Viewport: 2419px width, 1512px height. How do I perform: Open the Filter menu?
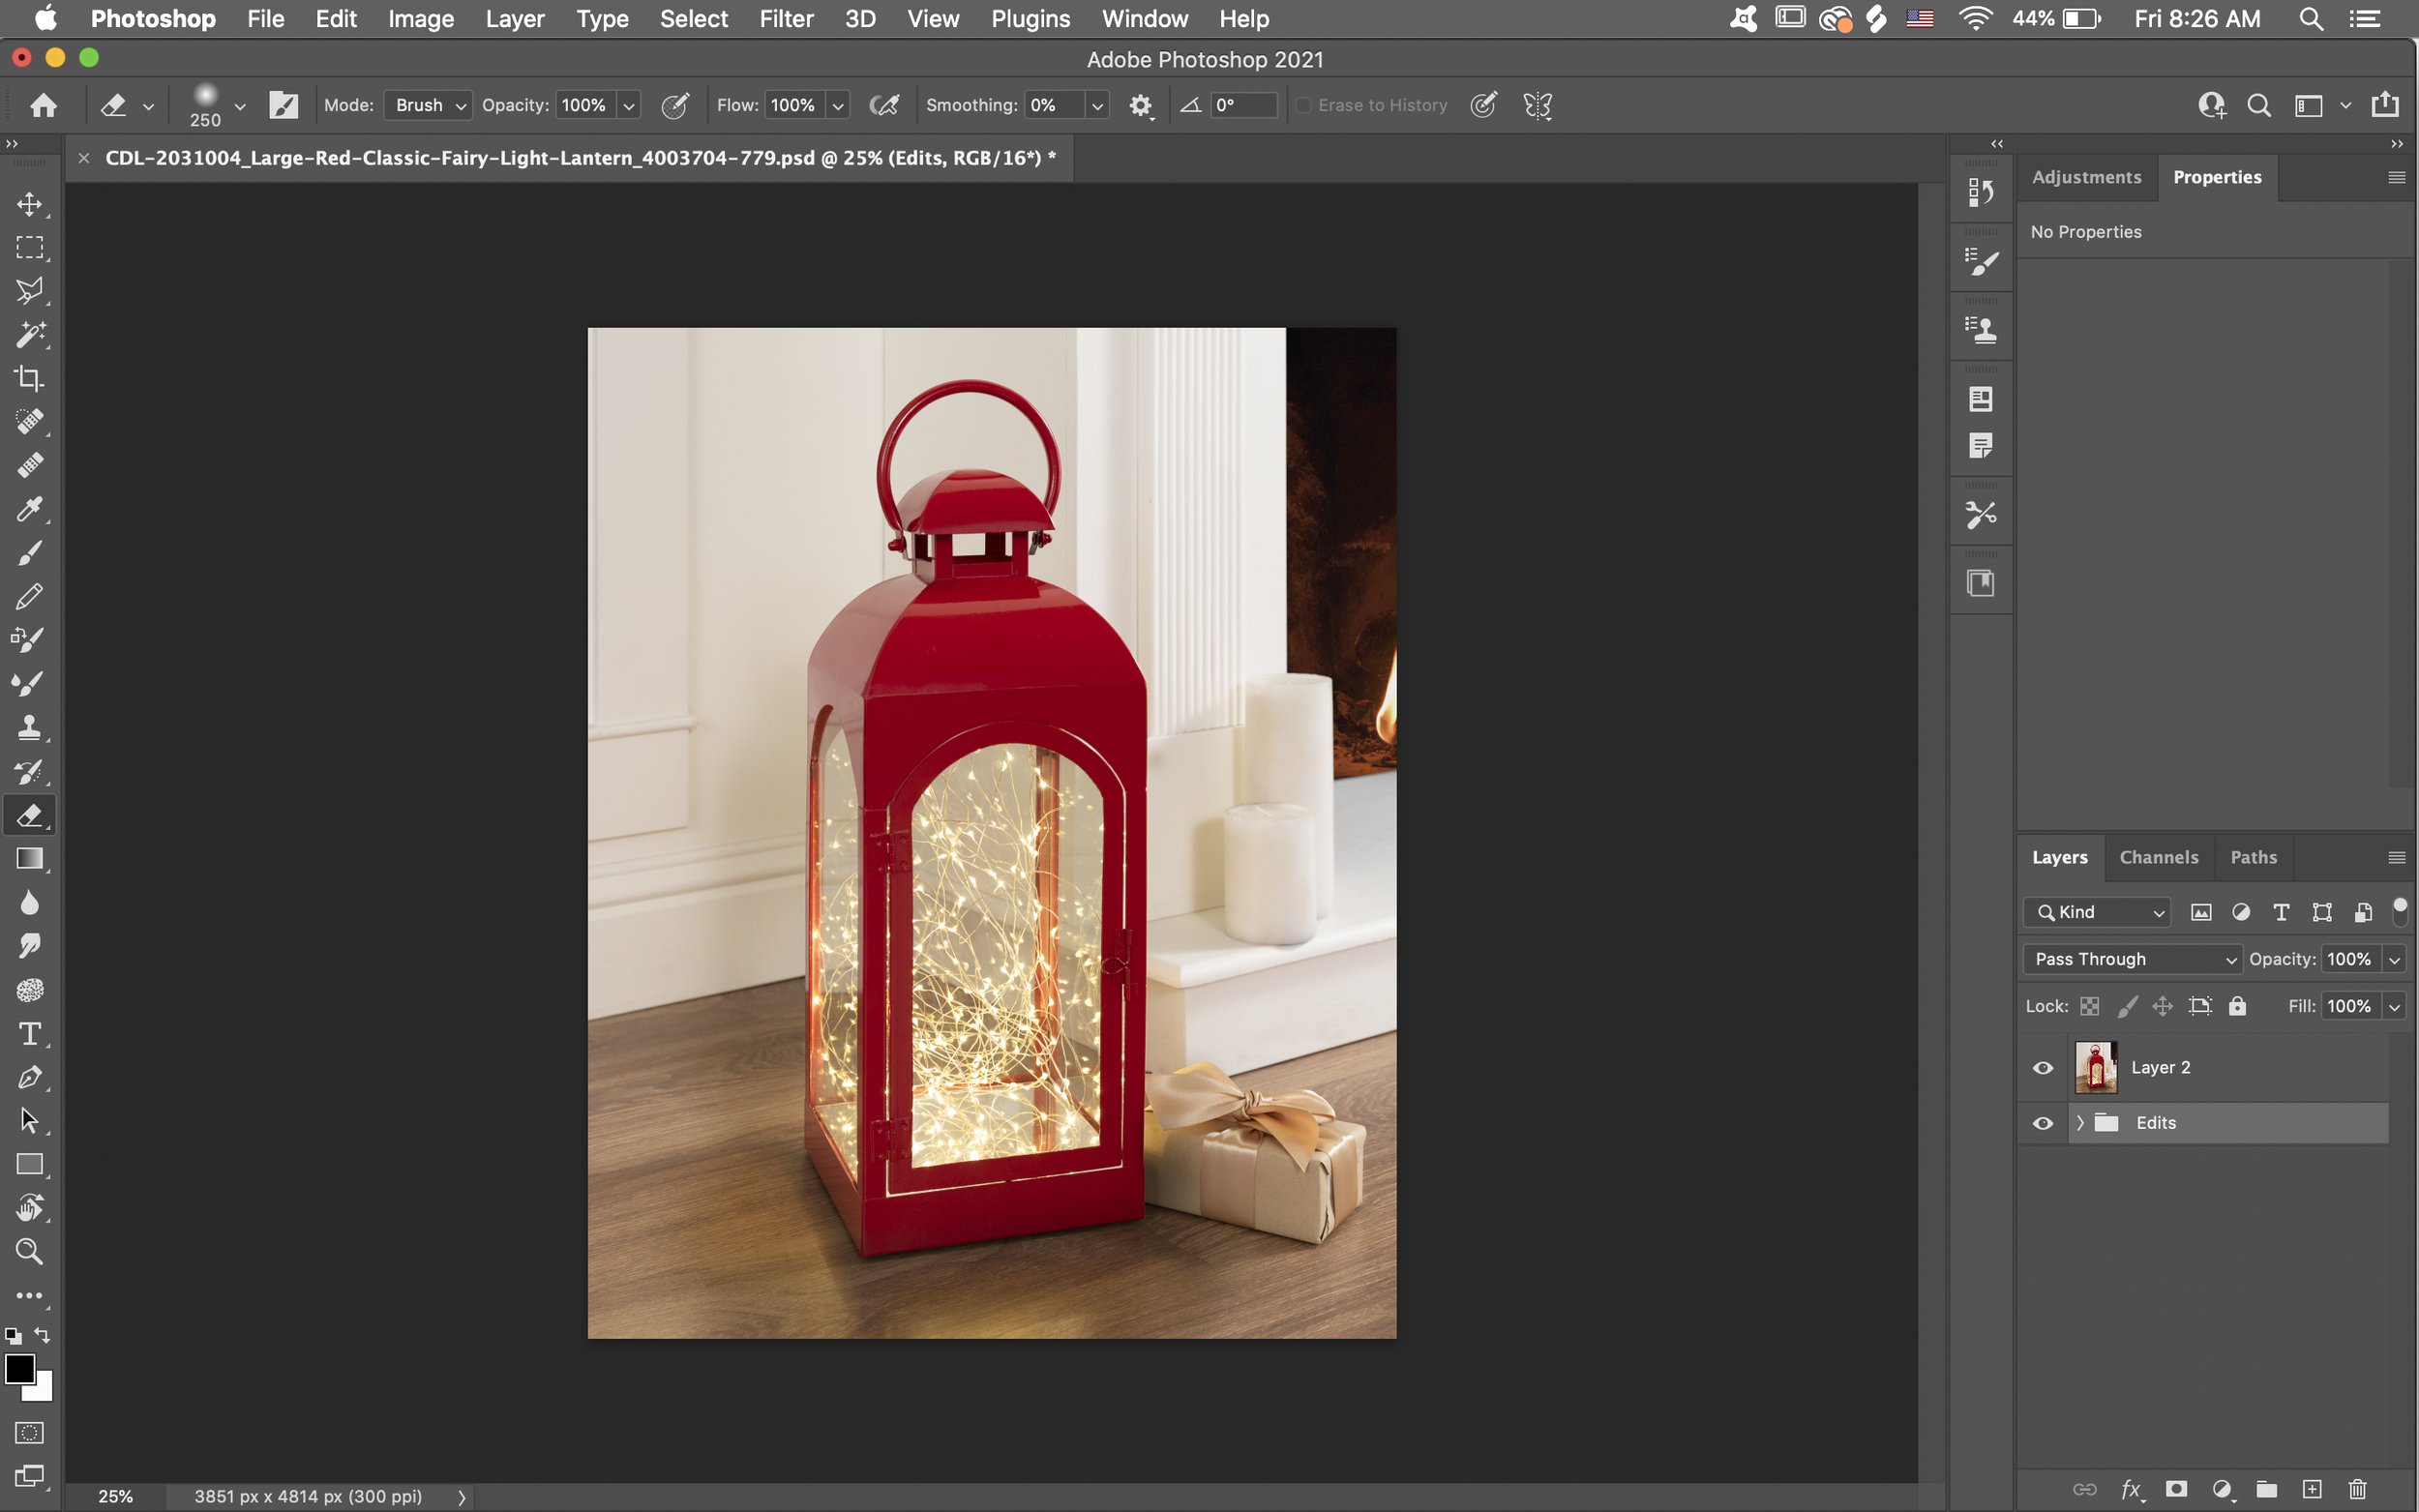click(x=786, y=19)
